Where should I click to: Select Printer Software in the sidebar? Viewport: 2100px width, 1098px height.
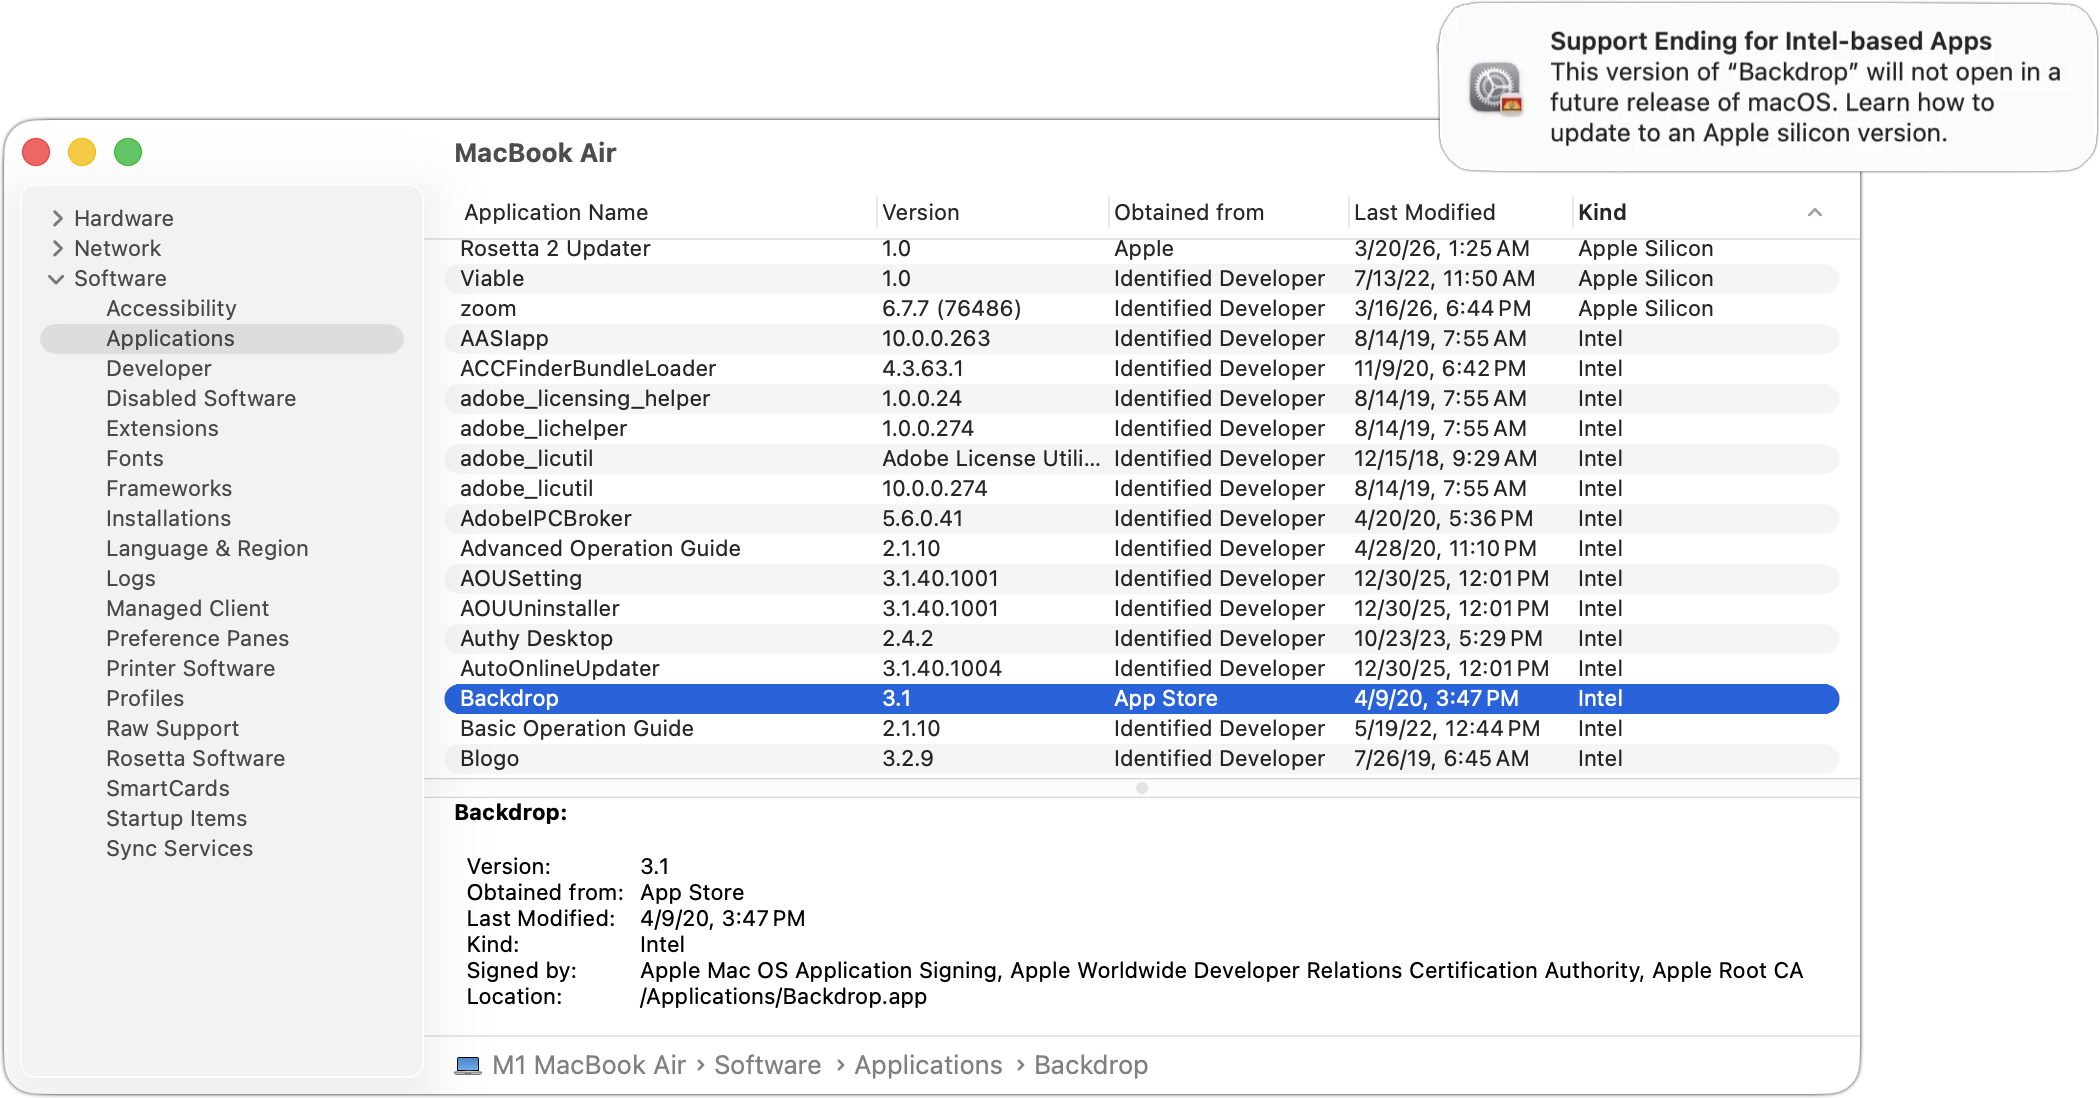point(190,668)
